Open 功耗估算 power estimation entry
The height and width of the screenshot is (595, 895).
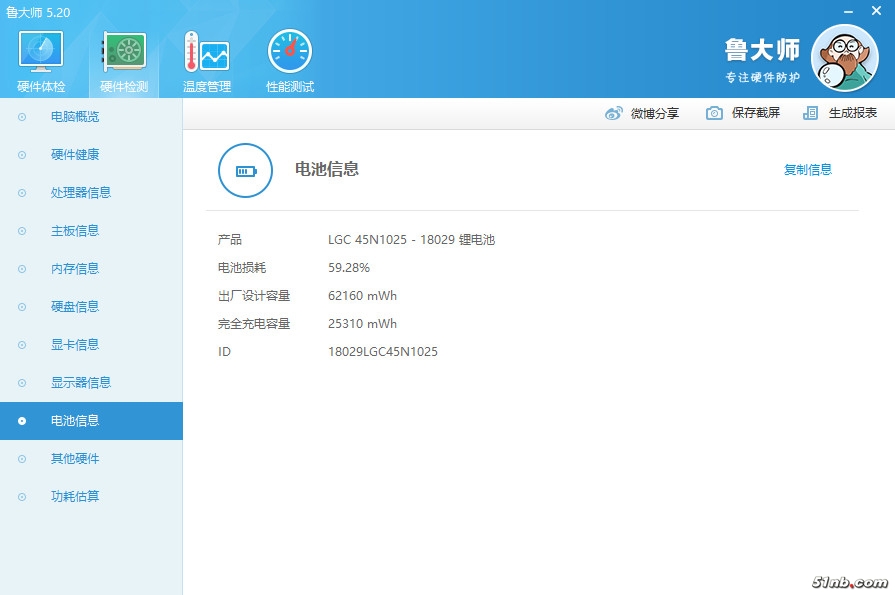75,497
